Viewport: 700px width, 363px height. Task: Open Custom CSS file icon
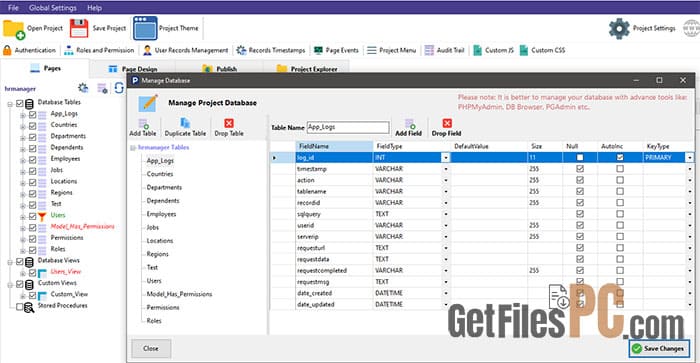pos(524,50)
